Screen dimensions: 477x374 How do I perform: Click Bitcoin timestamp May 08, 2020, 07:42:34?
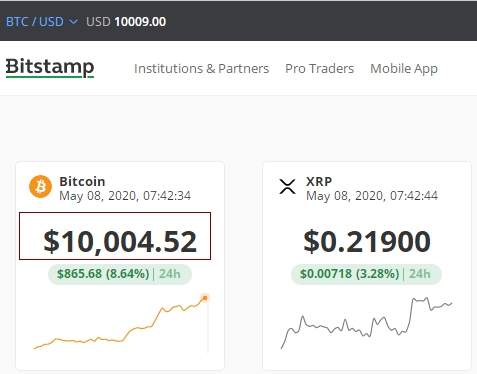point(125,196)
